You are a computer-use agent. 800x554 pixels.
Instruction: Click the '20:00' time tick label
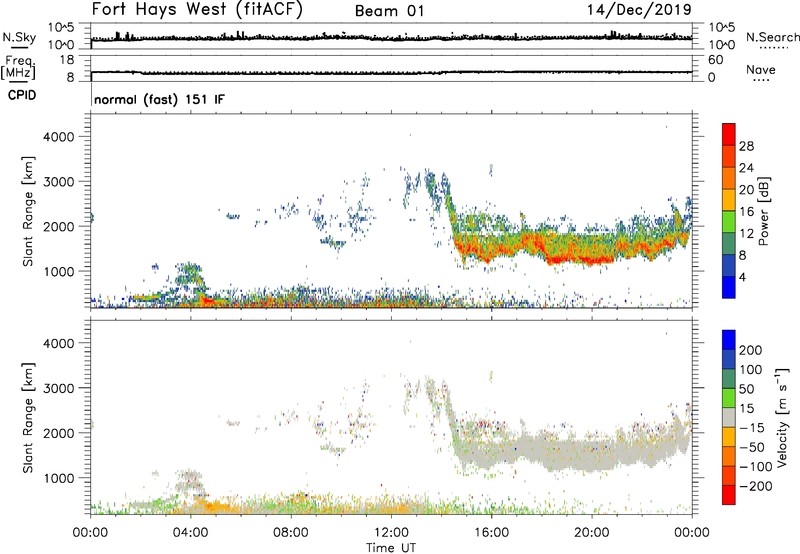tap(592, 533)
